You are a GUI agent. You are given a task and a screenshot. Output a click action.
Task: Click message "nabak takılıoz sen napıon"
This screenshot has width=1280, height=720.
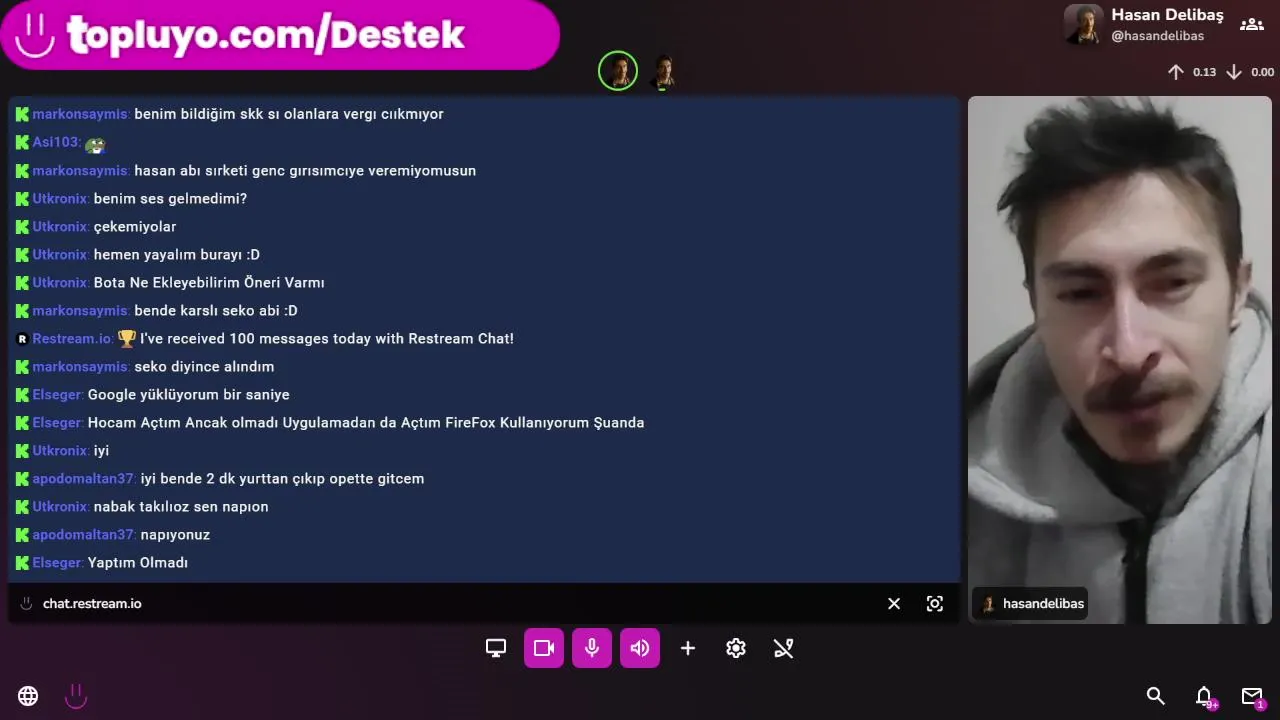pos(181,507)
